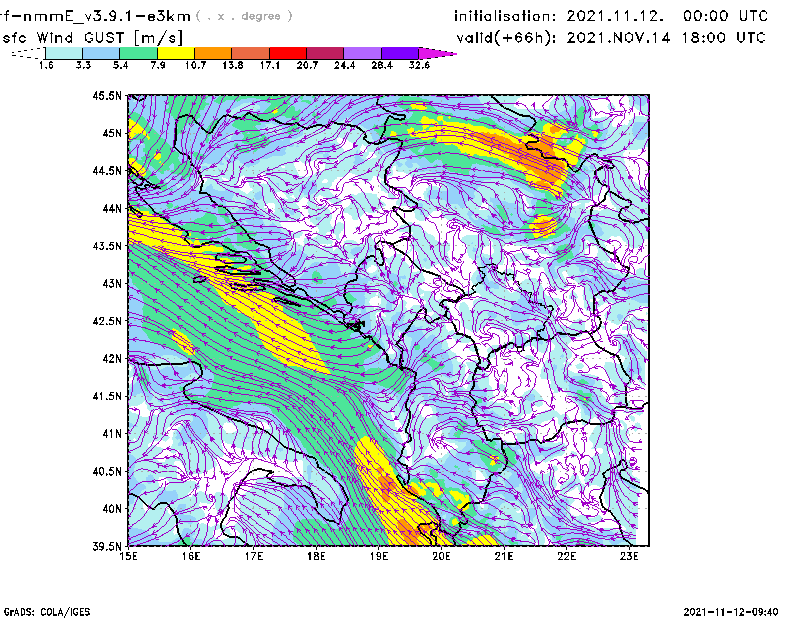Click the legend value 13.8

point(233,65)
